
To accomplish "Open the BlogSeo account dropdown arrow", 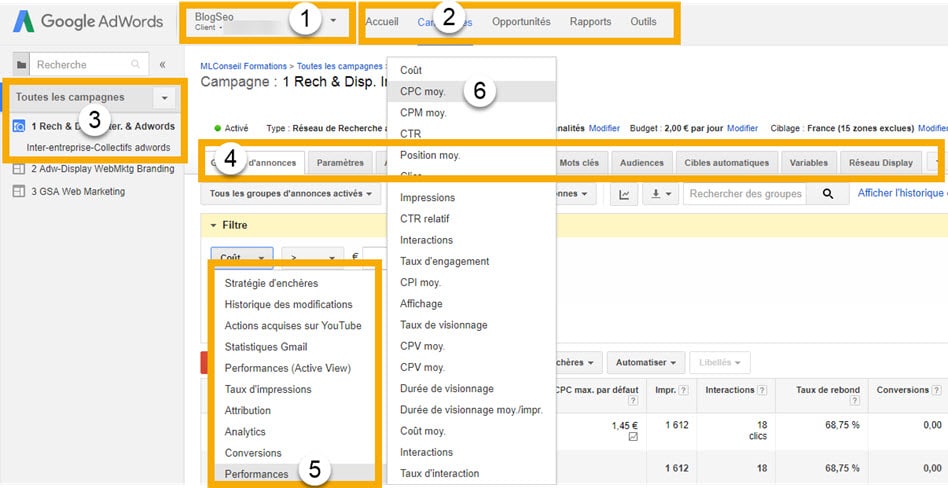I will 334,21.
